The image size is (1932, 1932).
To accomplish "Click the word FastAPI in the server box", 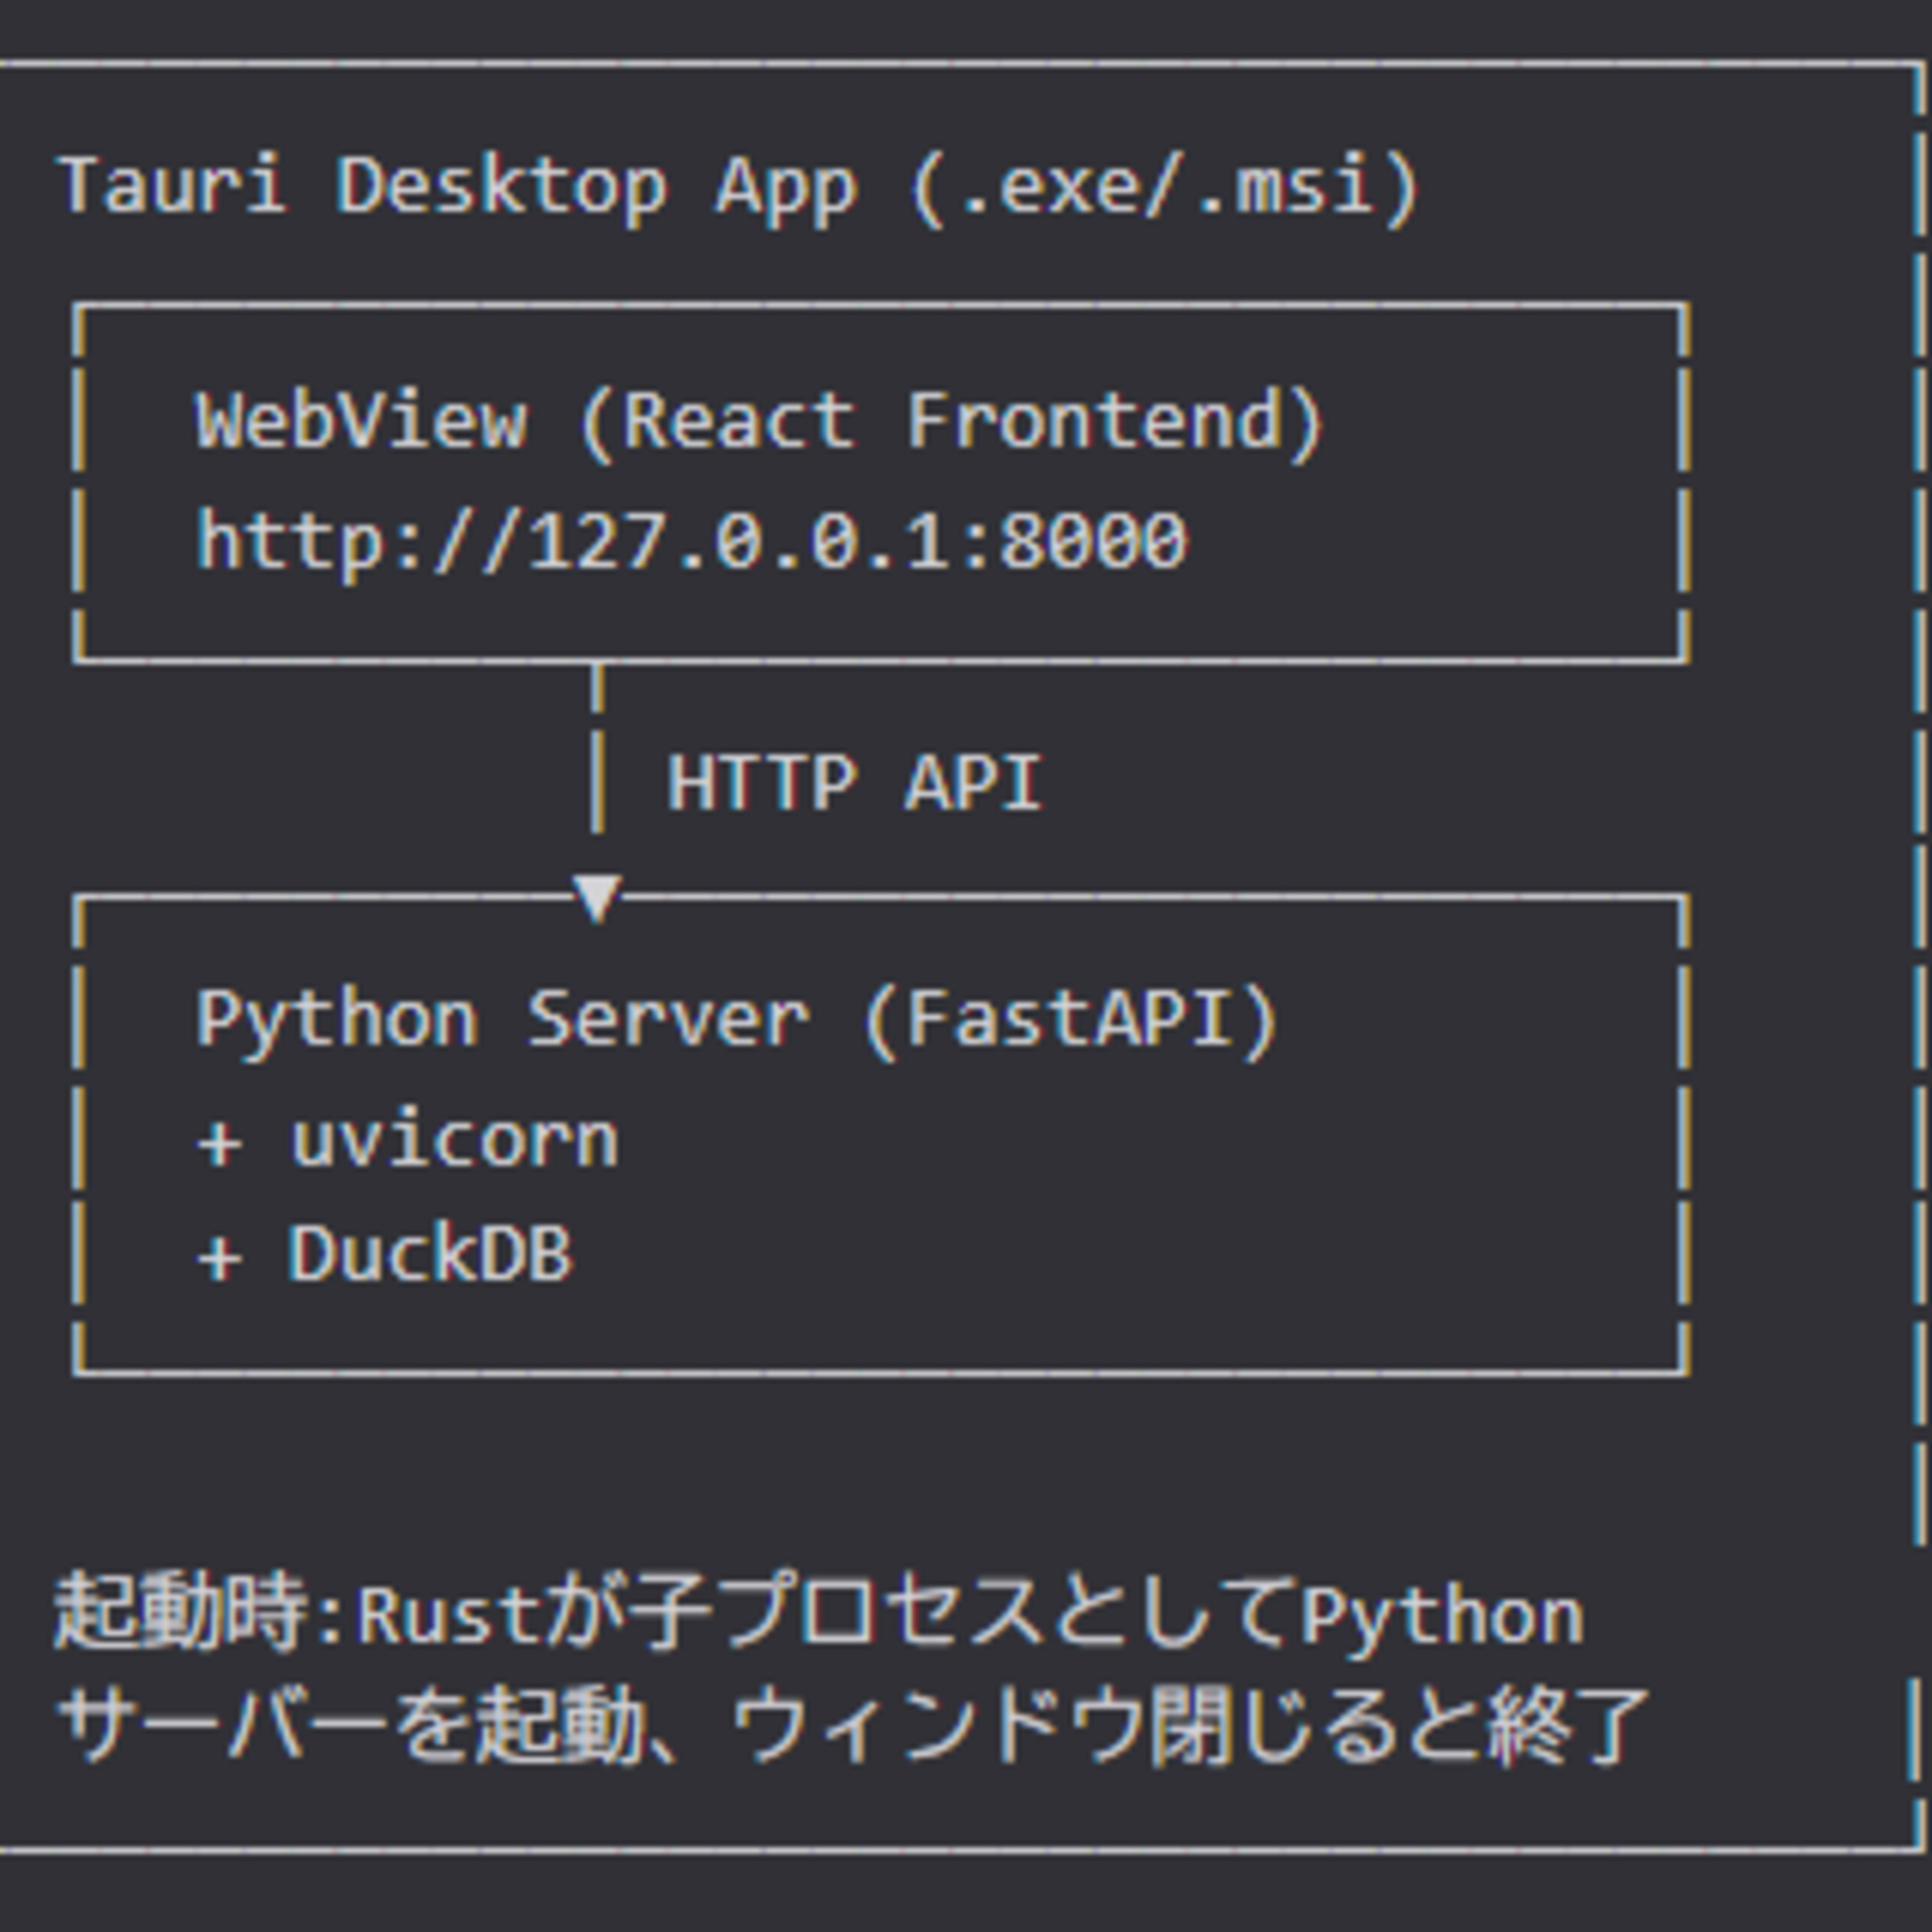I will 1070,1019.
